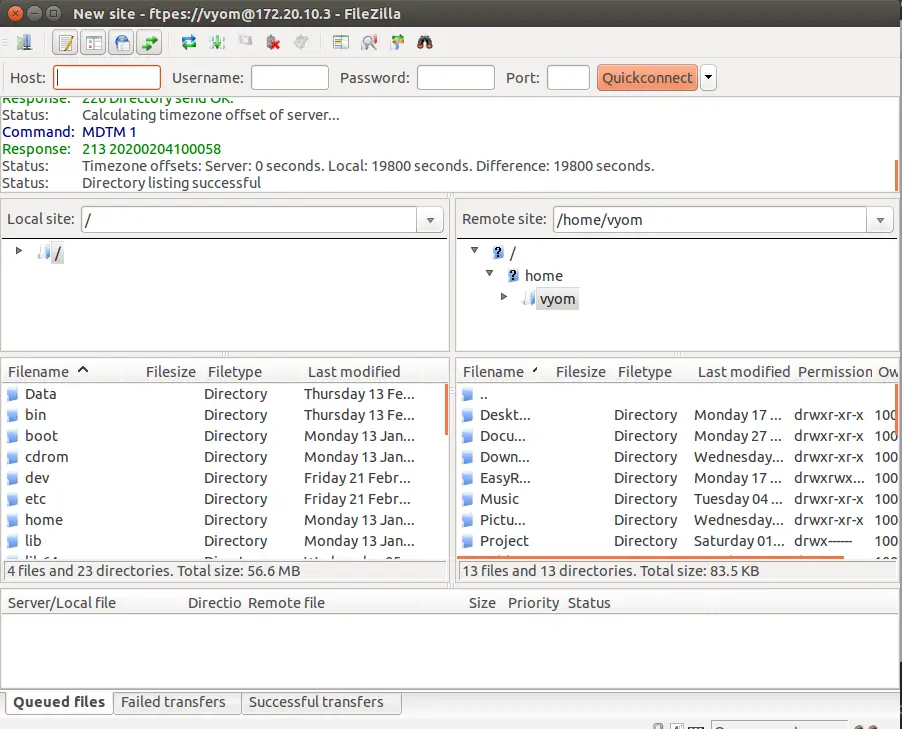Switch to the Queued files tab
This screenshot has height=729, width=902.
tap(59, 703)
